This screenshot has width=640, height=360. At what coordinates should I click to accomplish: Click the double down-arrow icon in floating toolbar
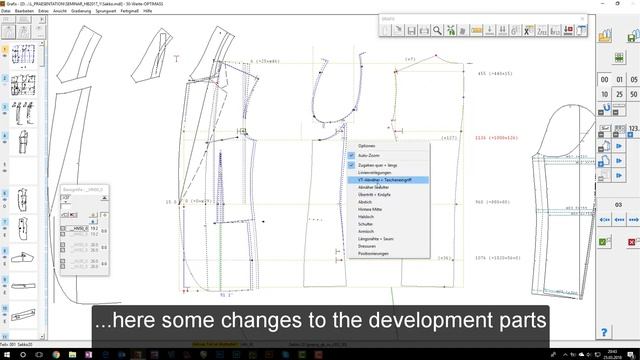[502, 31]
